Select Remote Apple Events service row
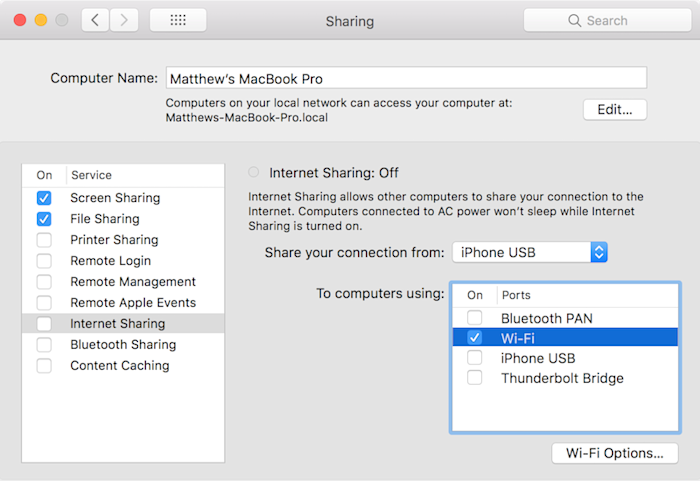Viewport: 700px width, 481px height. pyautogui.click(x=123, y=303)
